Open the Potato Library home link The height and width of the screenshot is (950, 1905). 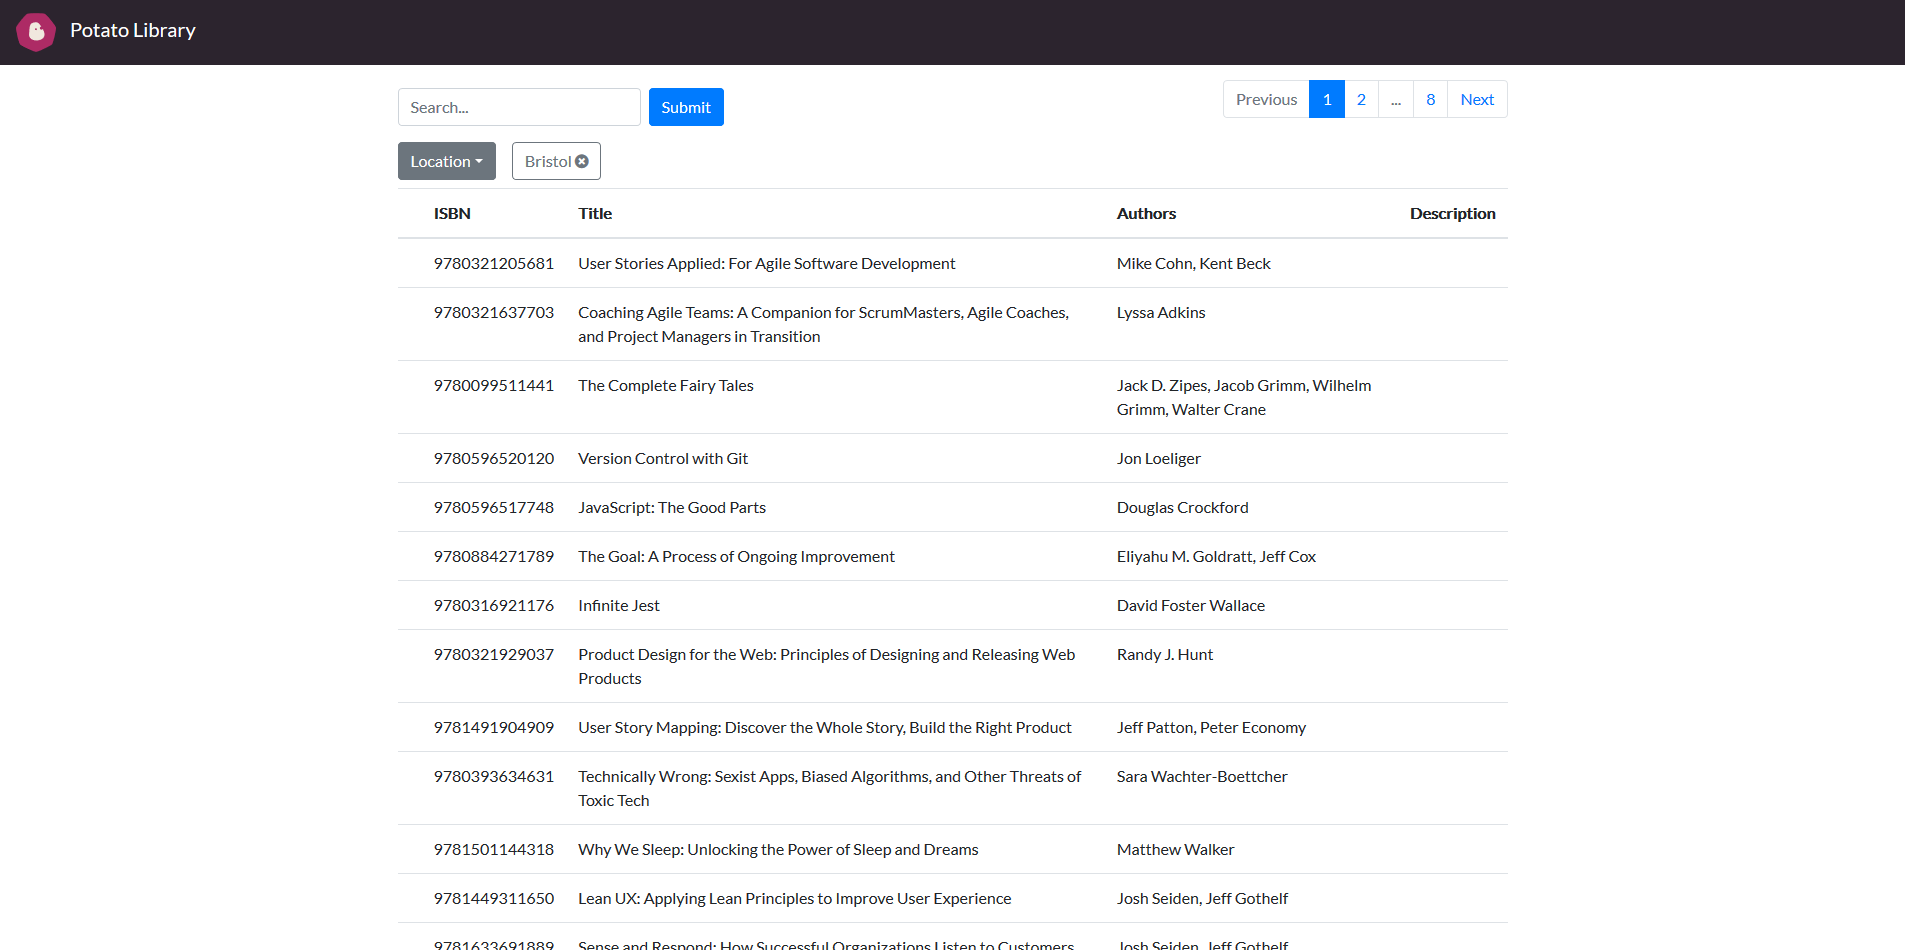(133, 30)
